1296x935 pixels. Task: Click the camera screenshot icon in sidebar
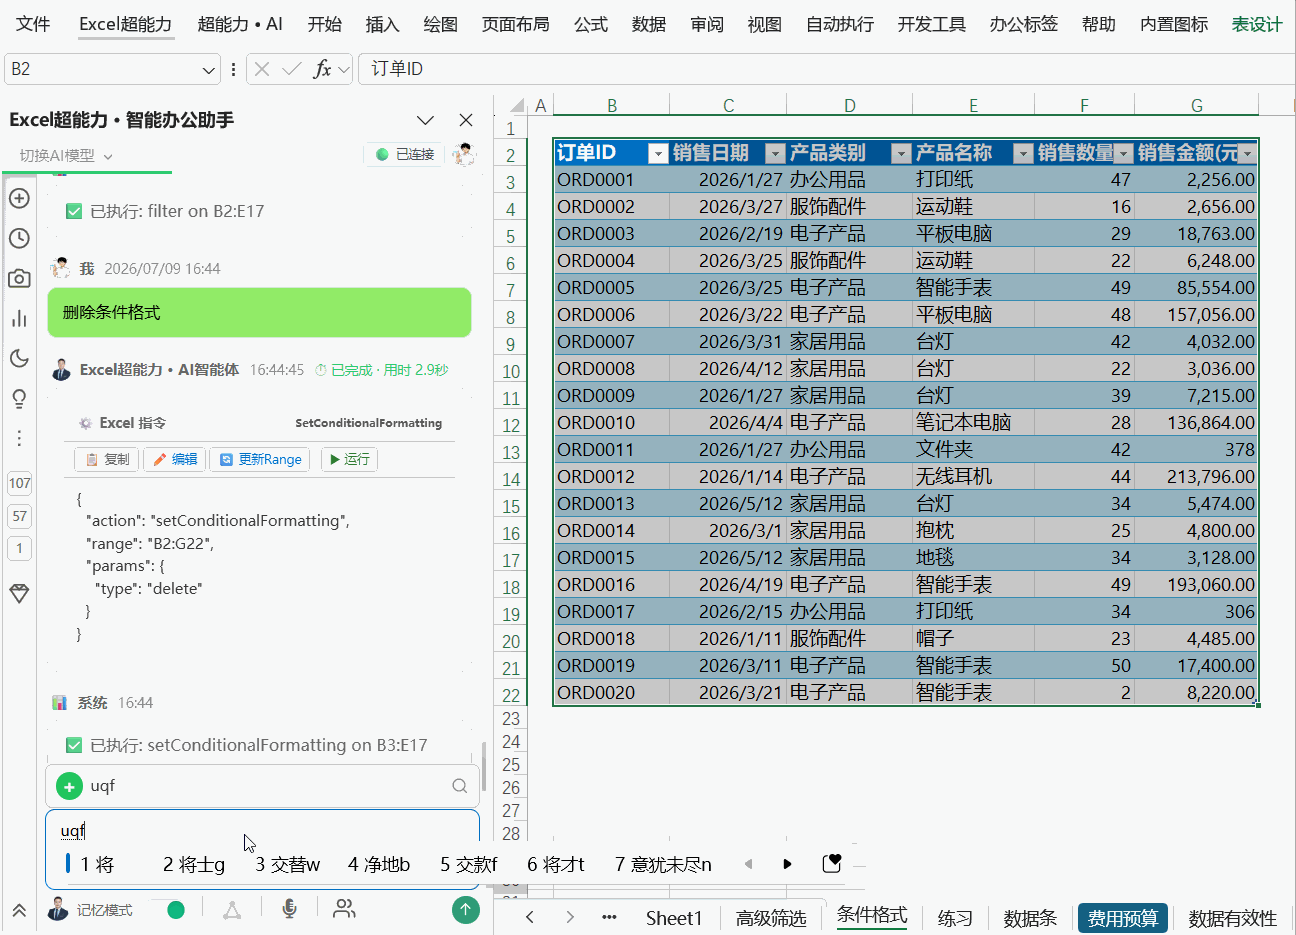pyautogui.click(x=19, y=278)
